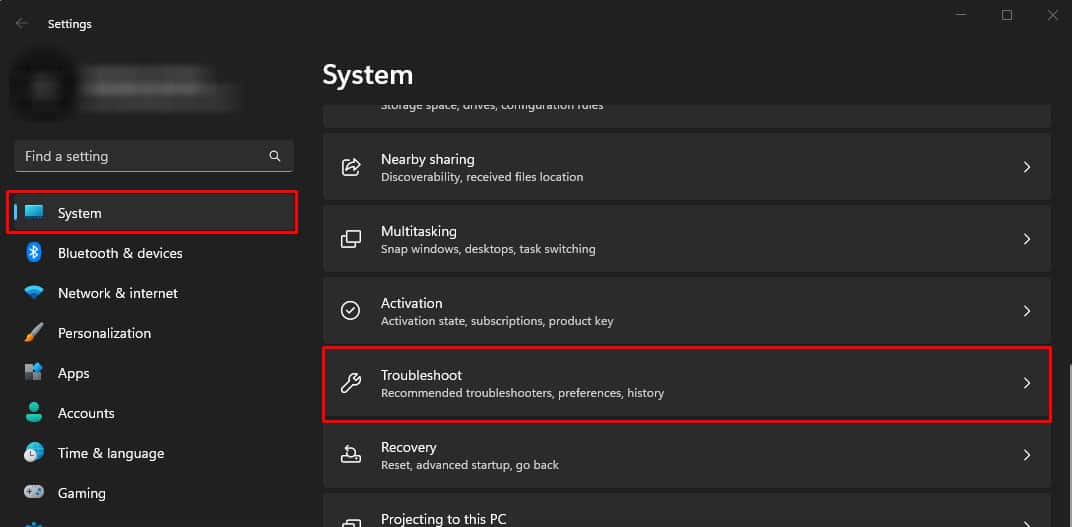Viewport: 1072px width, 527px height.
Task: Open Personalization settings
Action: [x=152, y=333]
